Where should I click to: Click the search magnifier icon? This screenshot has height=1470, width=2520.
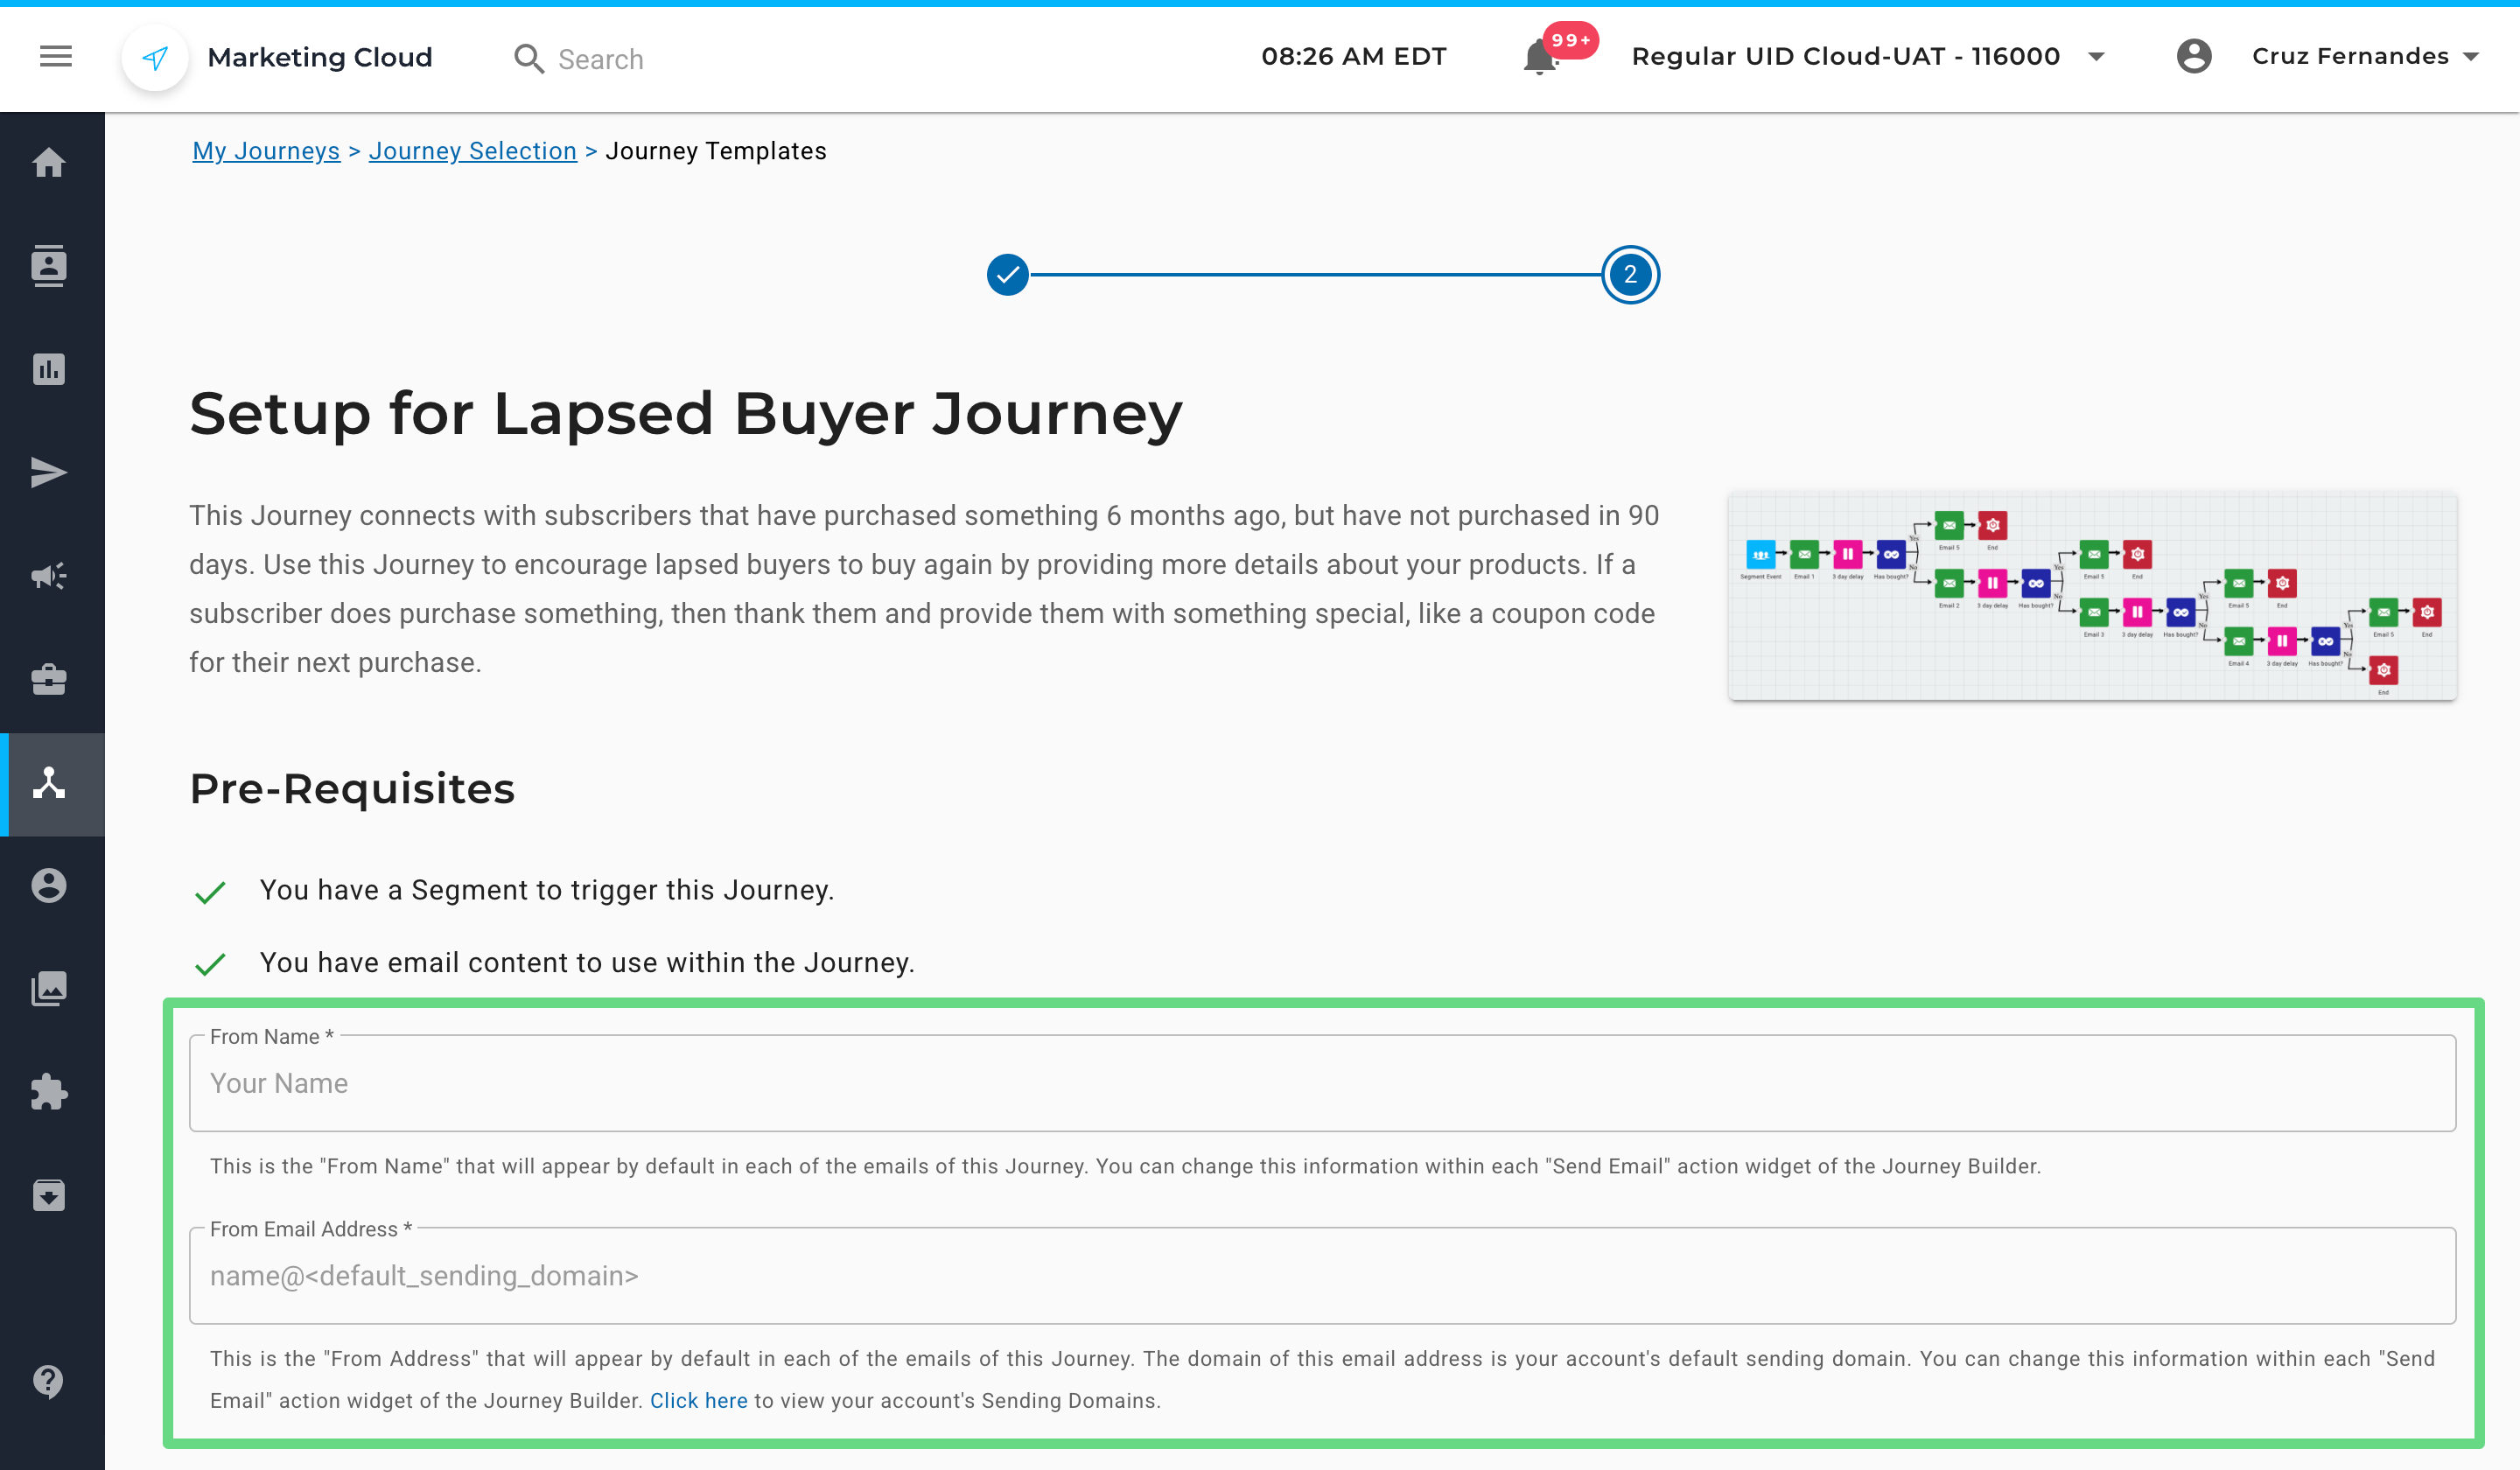point(529,59)
